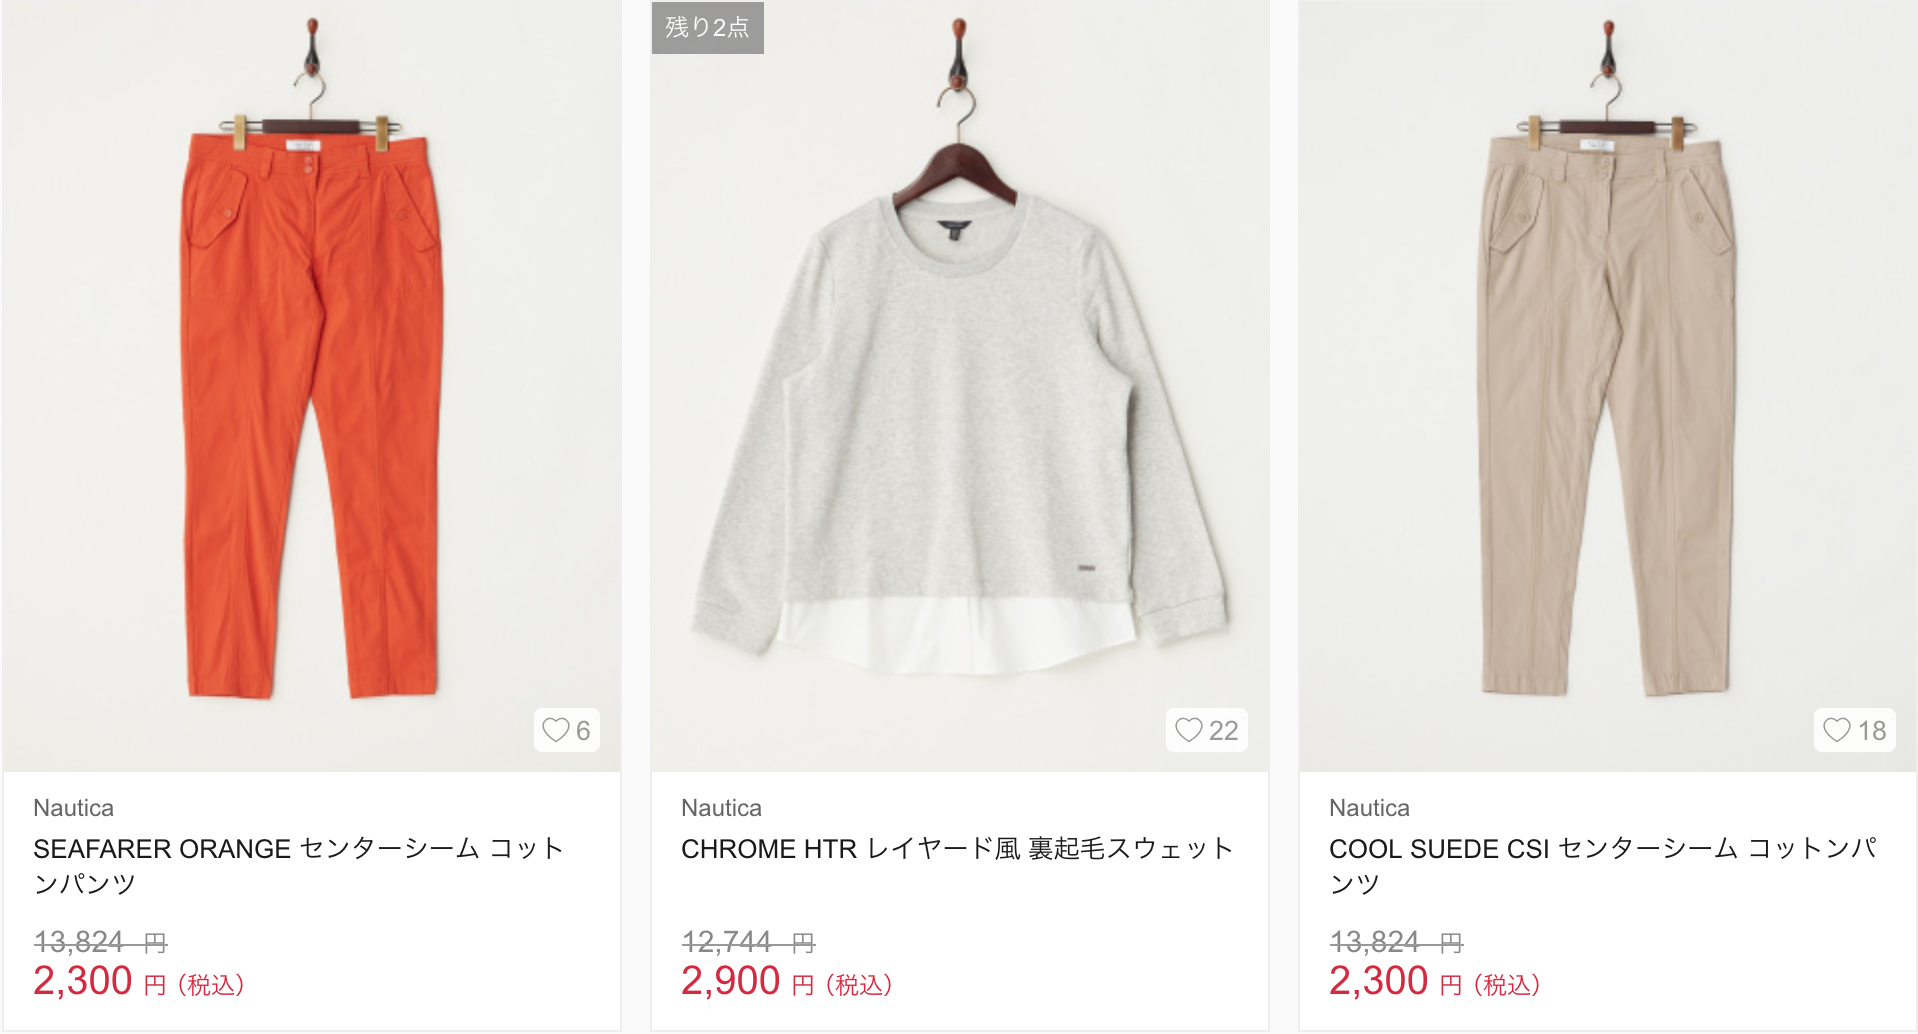The width and height of the screenshot is (1918, 1034).
Task: Click heart icon on gray Chrome HTR sweatshirt
Action: coord(1188,730)
